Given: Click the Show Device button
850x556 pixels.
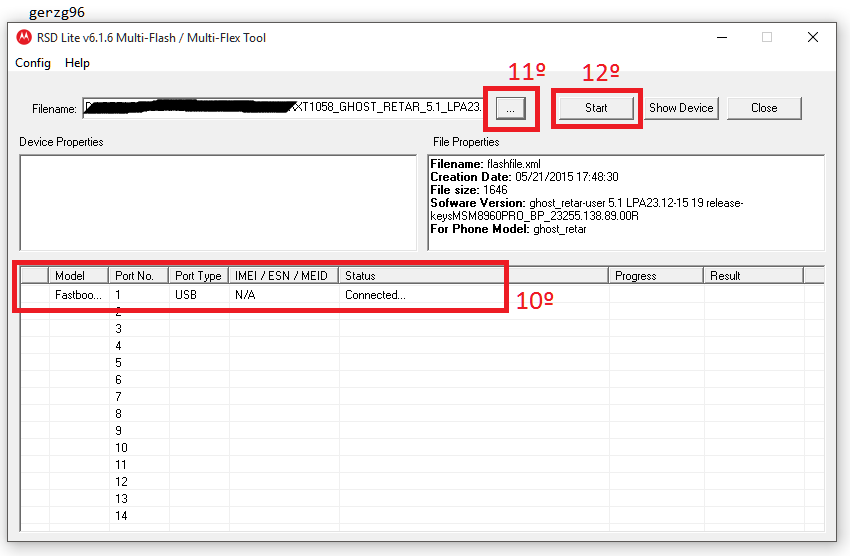Looking at the screenshot, I should (681, 108).
